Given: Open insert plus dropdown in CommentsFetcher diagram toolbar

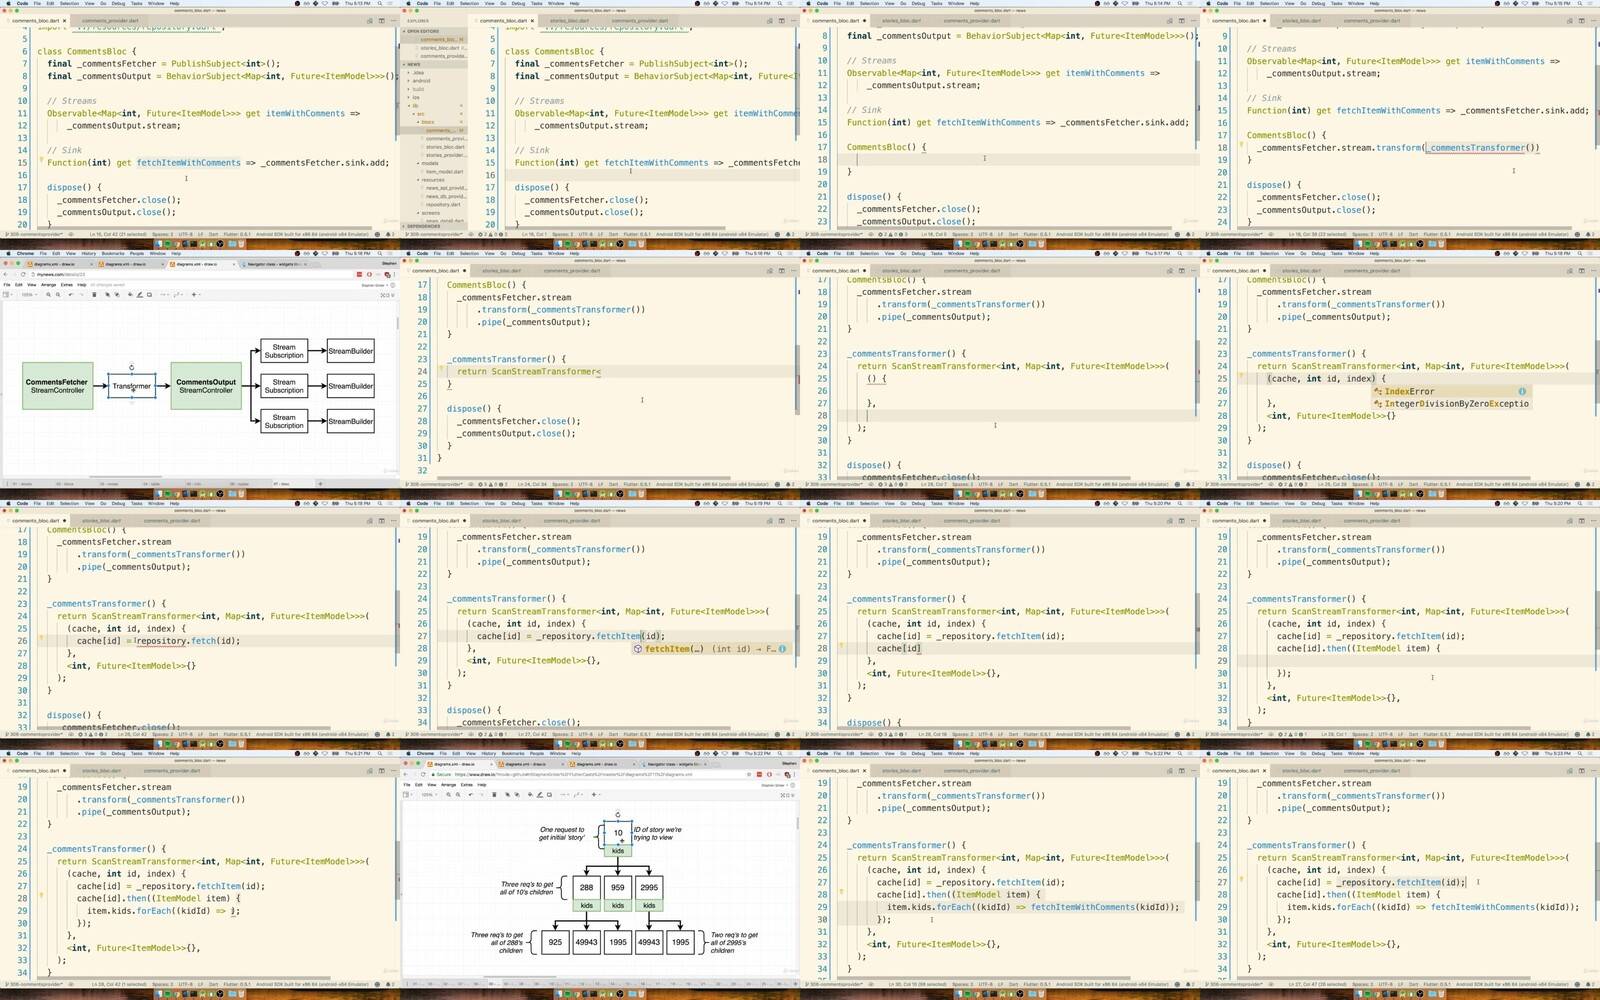Looking at the screenshot, I should (196, 294).
